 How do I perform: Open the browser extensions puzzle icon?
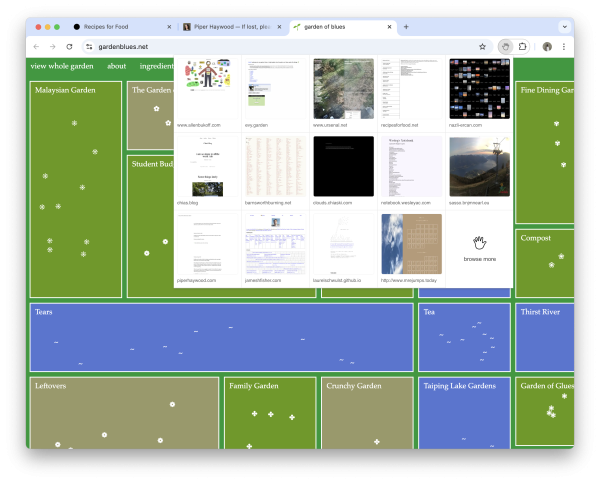[525, 46]
